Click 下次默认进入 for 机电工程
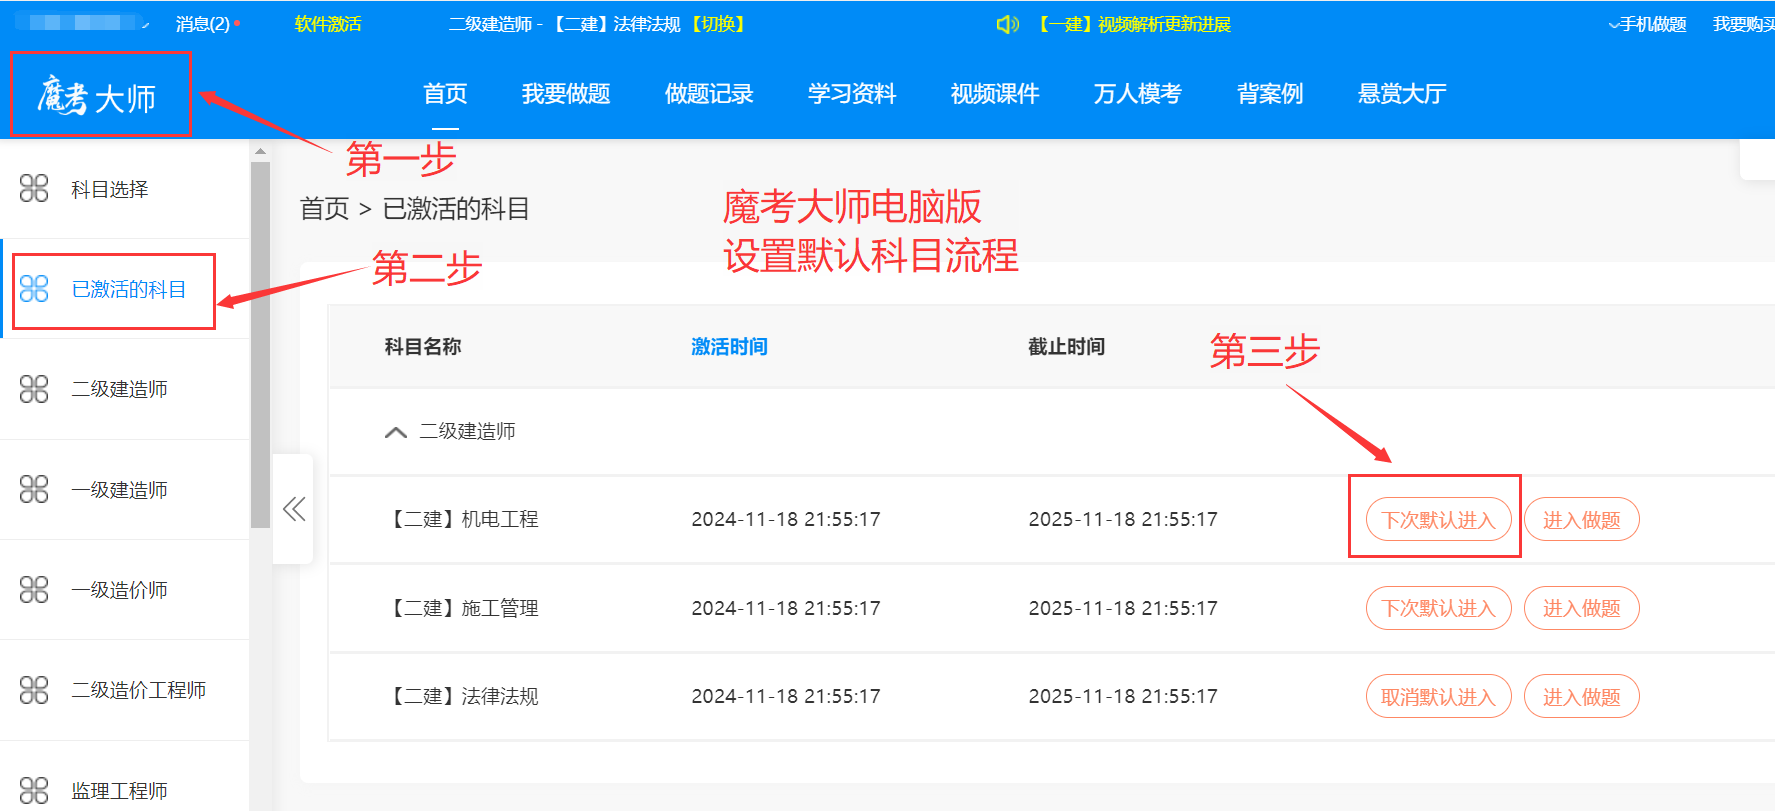Viewport: 1775px width, 811px height. click(x=1438, y=520)
